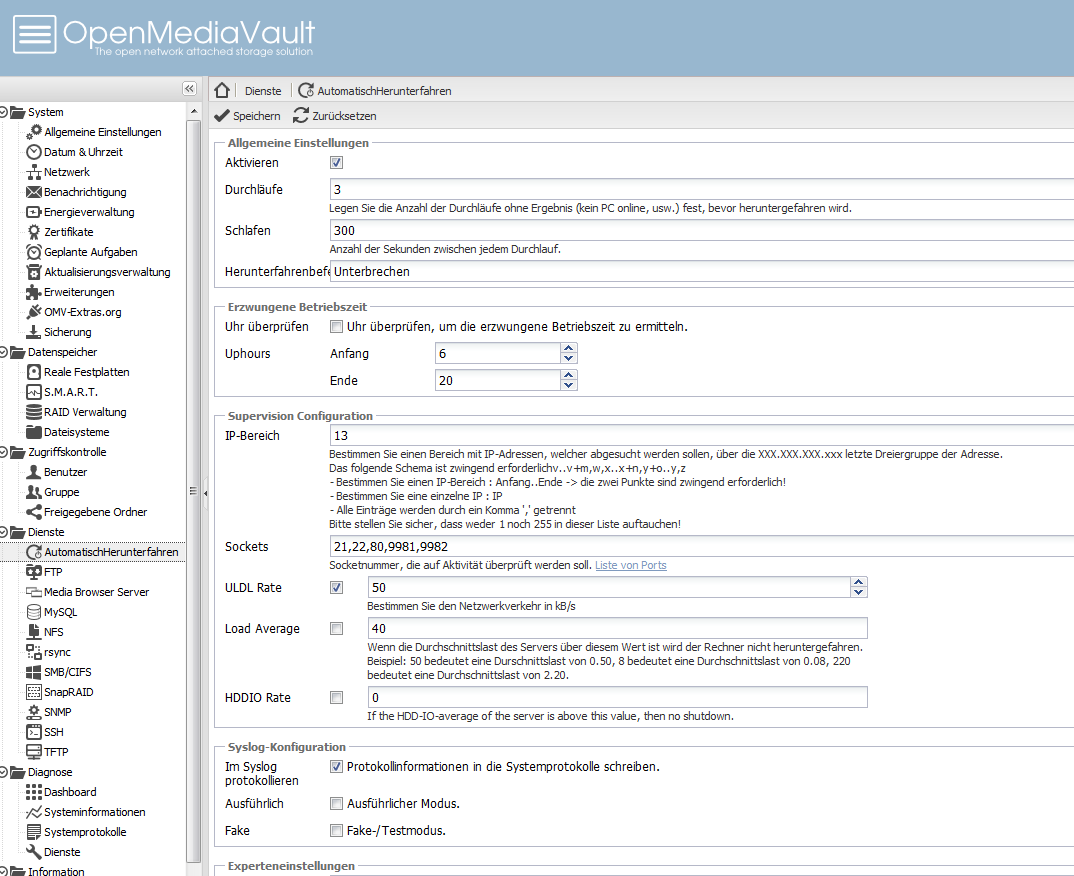
Task: Collapse the Diagnose tree folder
Action: pos(3,772)
